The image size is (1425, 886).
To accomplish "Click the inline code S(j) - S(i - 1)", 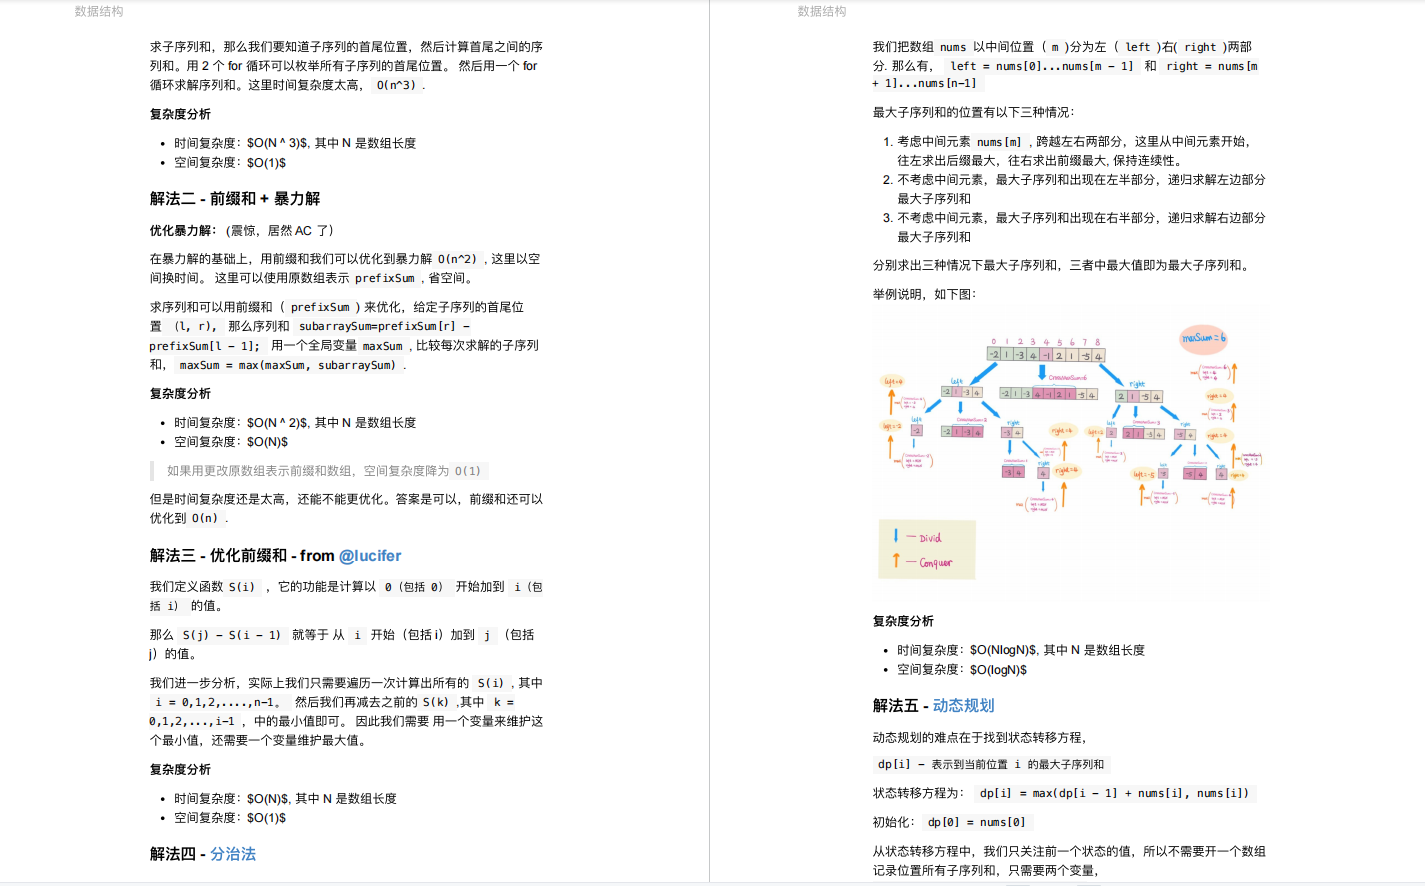I will pyautogui.click(x=232, y=635).
